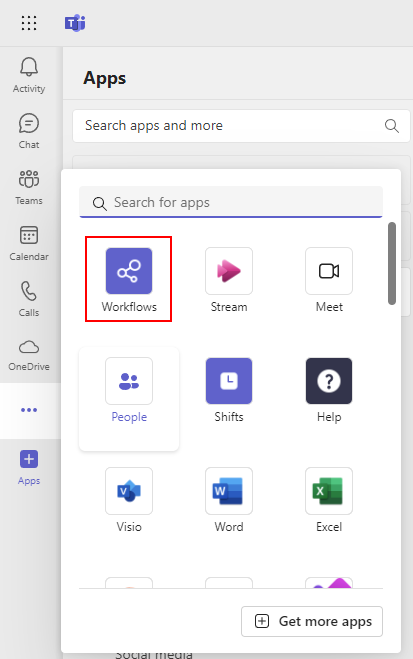
Task: Click the flyout's vertical scrollbar thumb
Action: point(392,264)
